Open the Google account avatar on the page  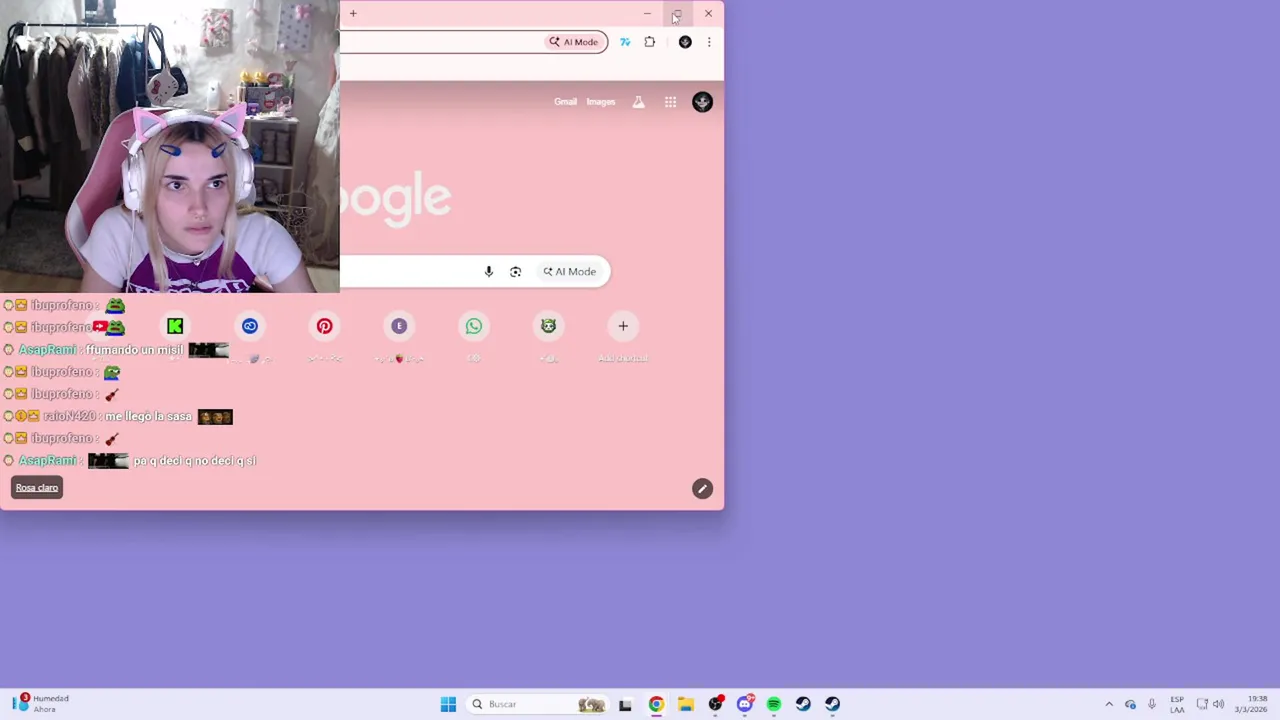pyautogui.click(x=702, y=102)
